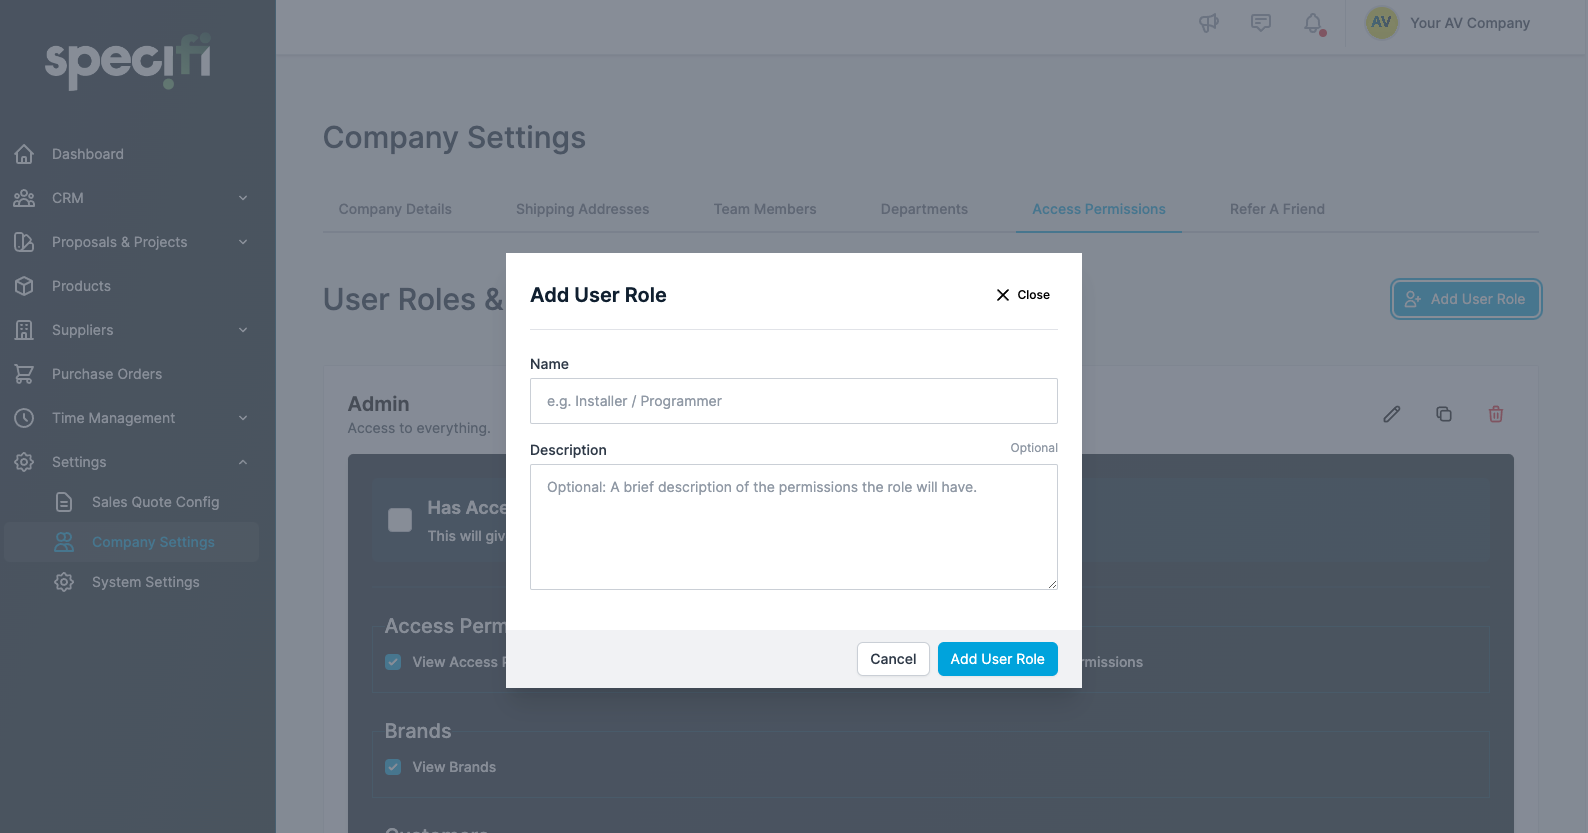Click the page header Add User Role button
This screenshot has width=1588, height=833.
[x=1466, y=299]
